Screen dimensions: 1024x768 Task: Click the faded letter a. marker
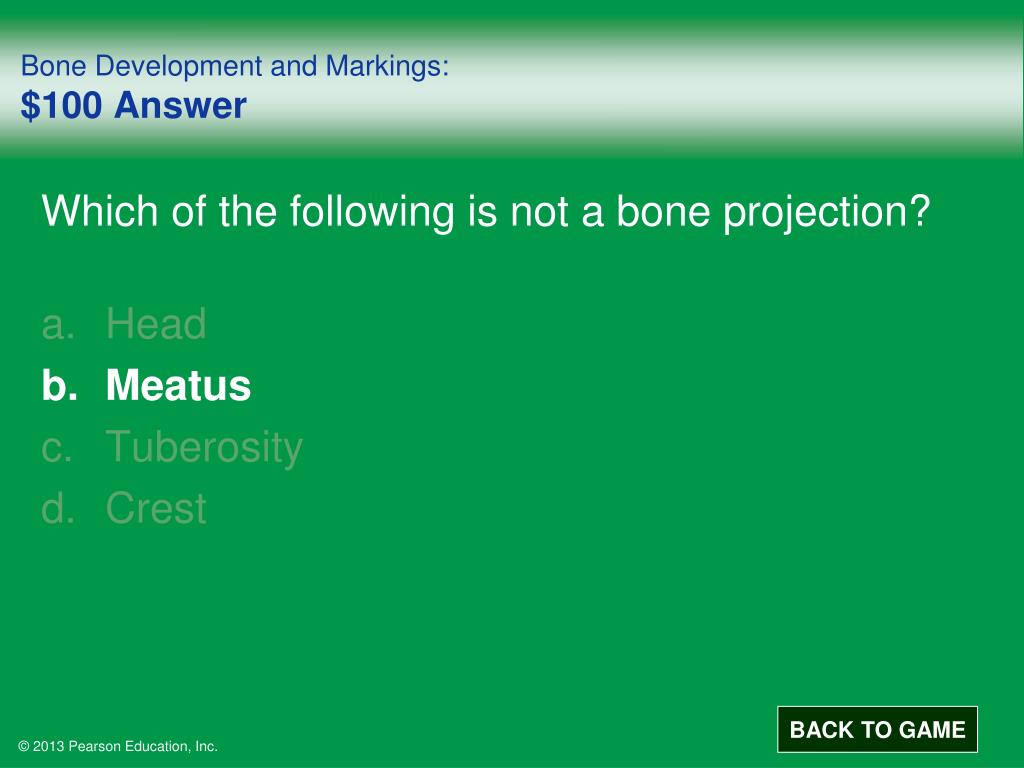57,325
